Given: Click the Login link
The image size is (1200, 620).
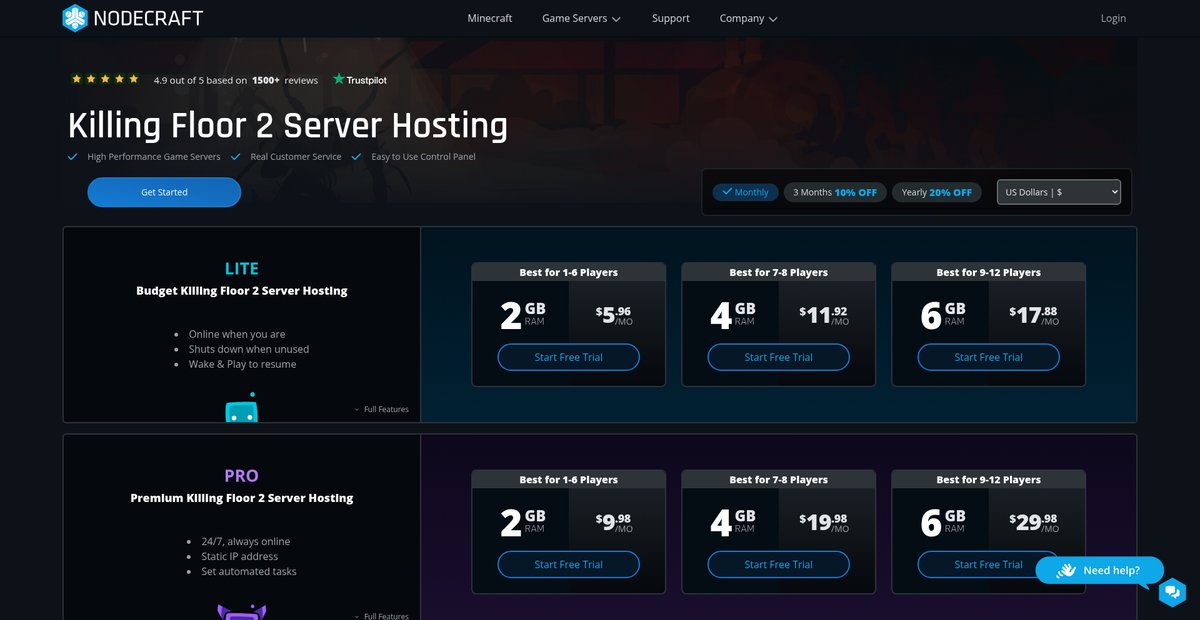Looking at the screenshot, I should pos(1113,18).
